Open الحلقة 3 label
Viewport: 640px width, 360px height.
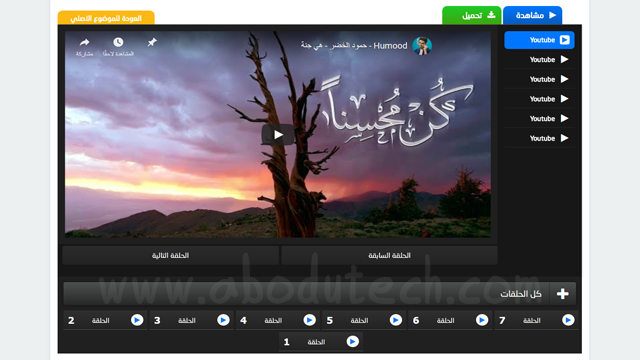[x=187, y=320]
